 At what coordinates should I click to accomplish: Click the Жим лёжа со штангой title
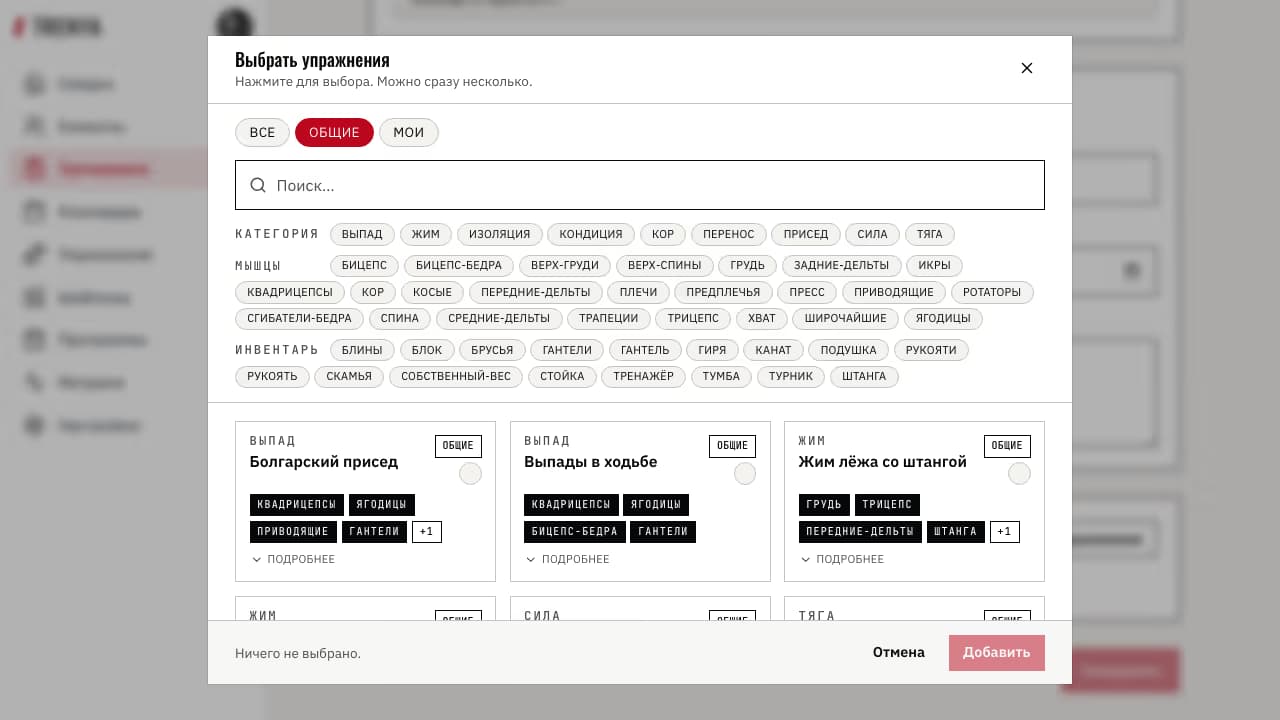pos(883,462)
